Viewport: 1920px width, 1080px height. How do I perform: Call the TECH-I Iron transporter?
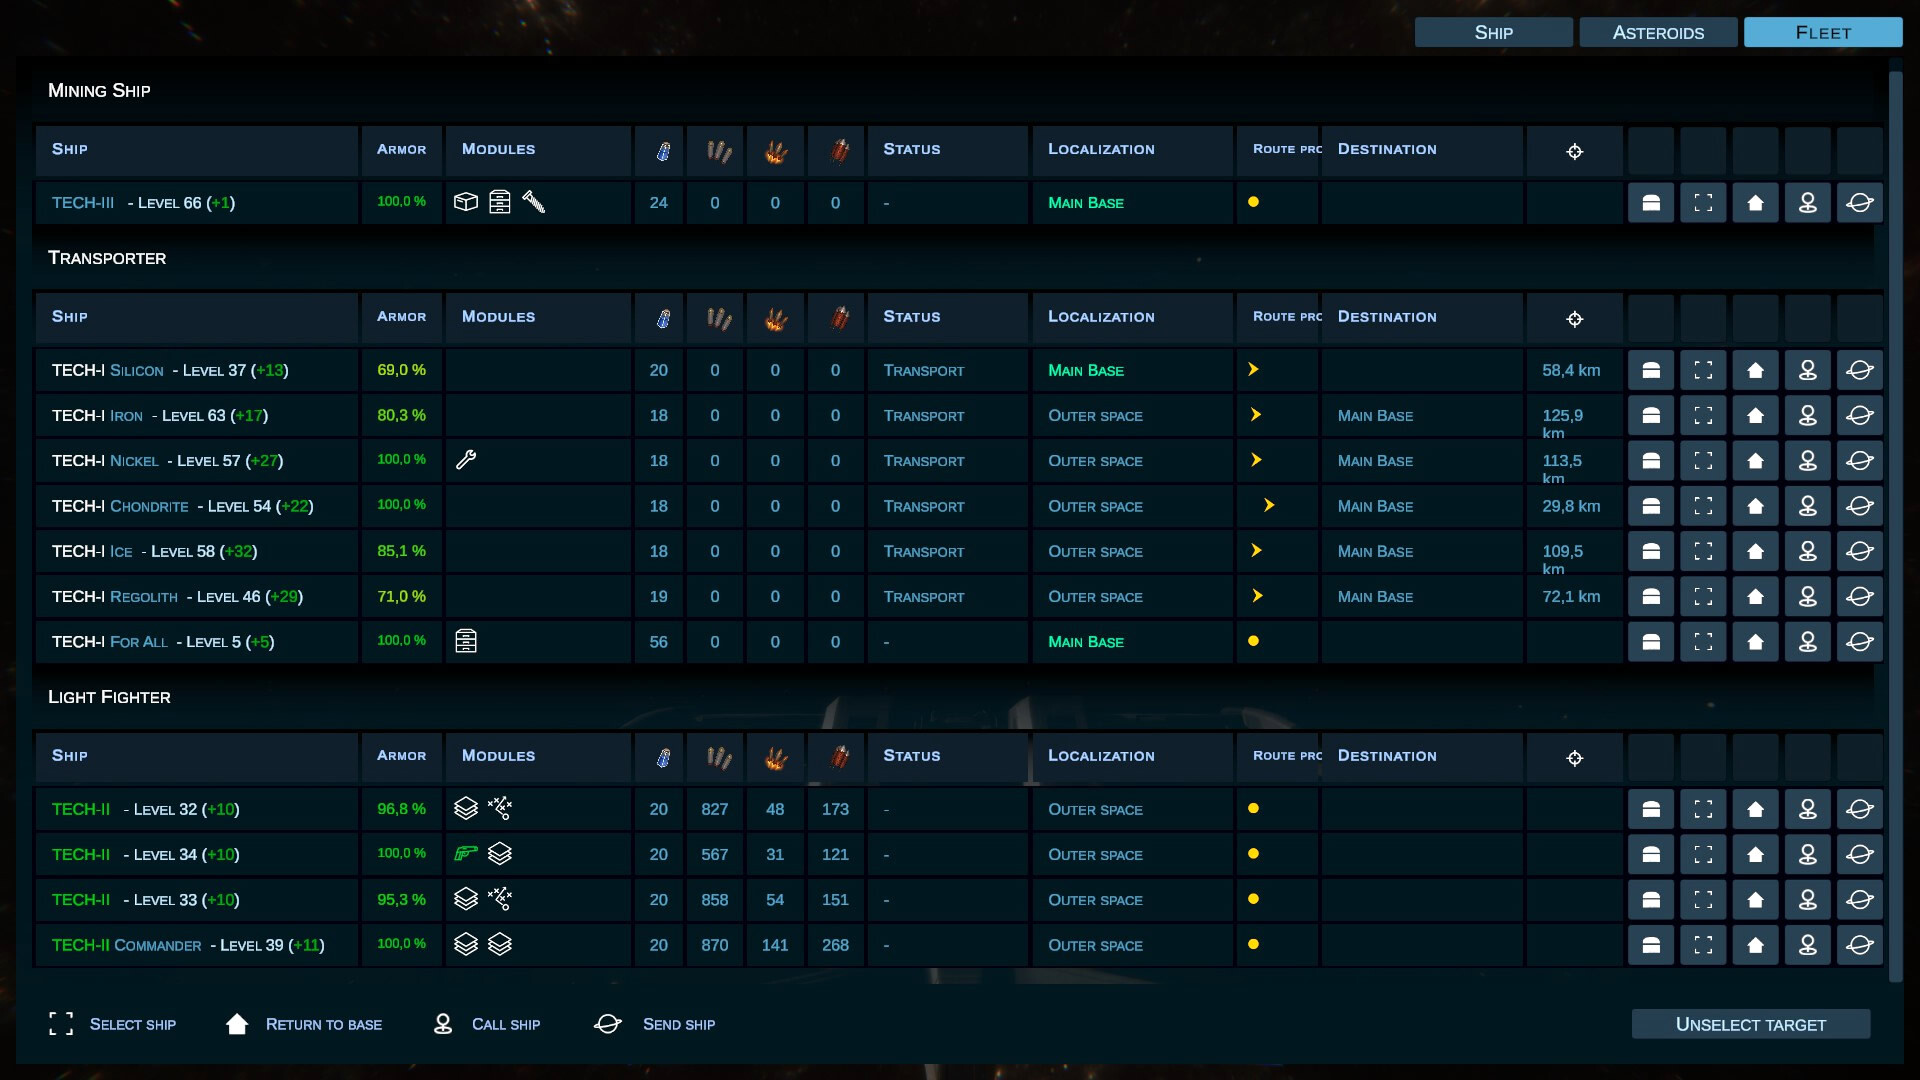click(1807, 416)
